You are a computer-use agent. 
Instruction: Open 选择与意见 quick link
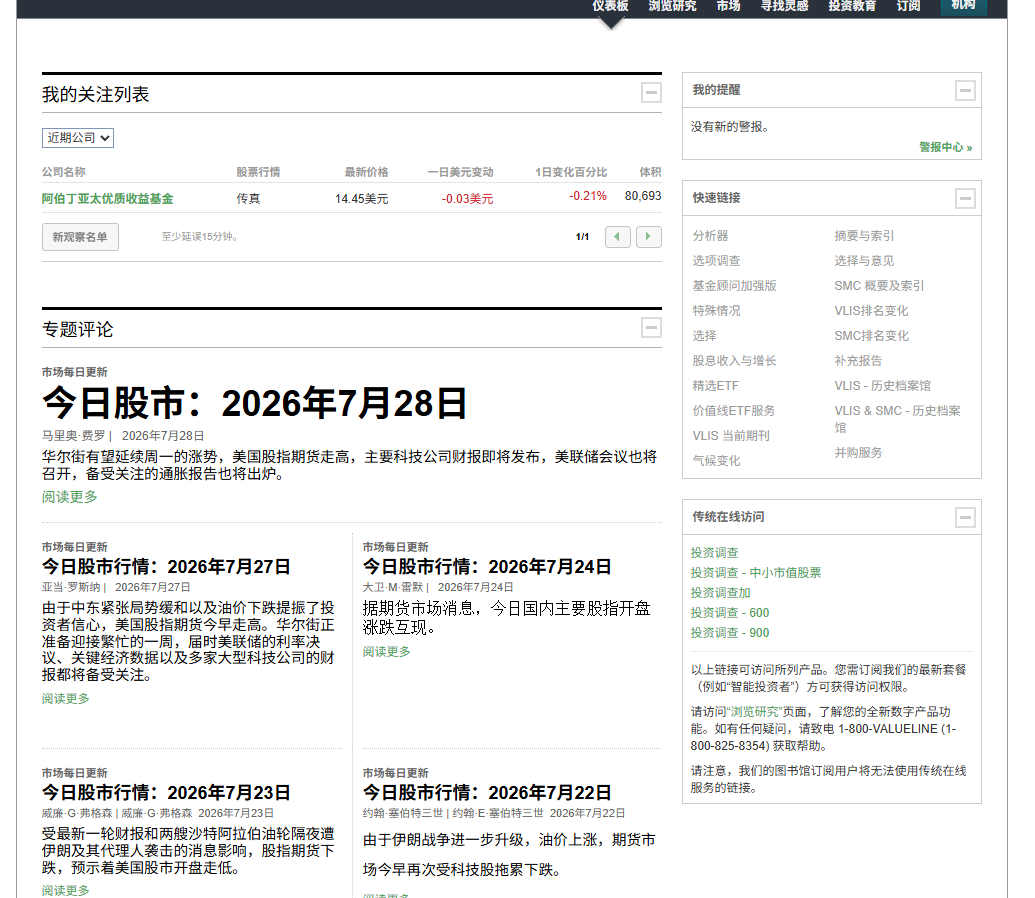tap(864, 261)
